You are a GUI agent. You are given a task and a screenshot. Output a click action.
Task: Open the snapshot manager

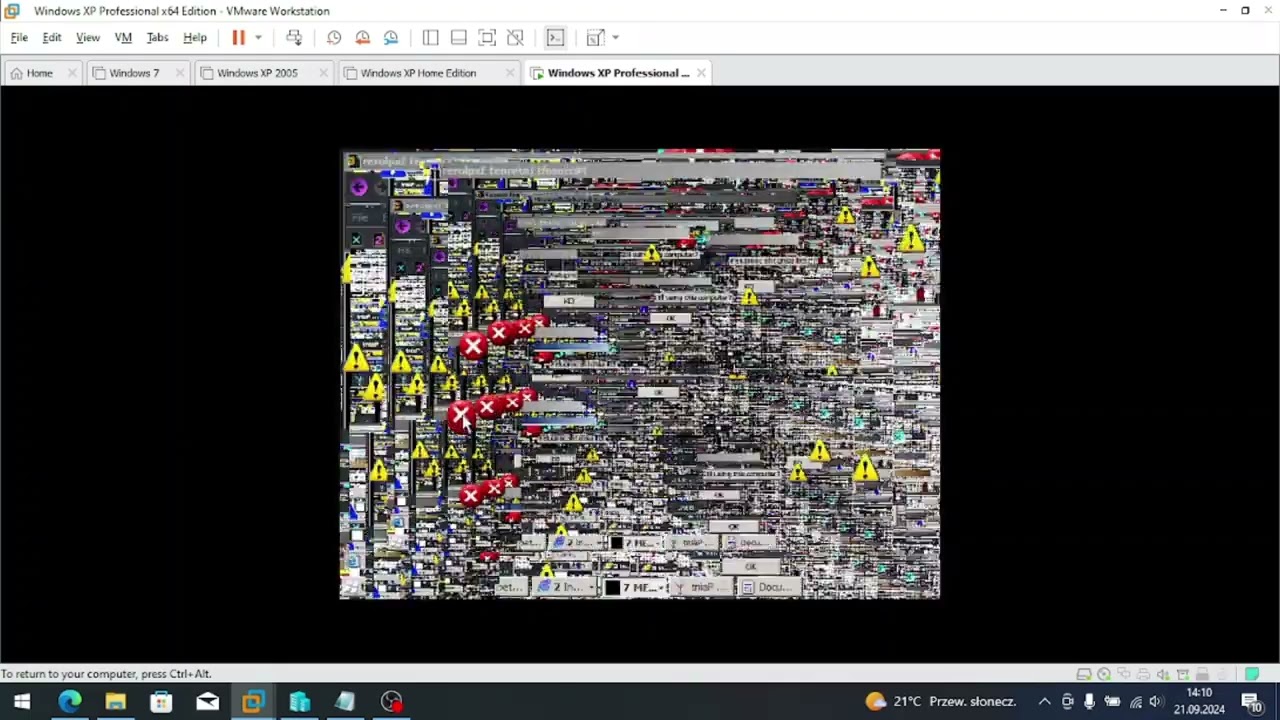tap(391, 38)
